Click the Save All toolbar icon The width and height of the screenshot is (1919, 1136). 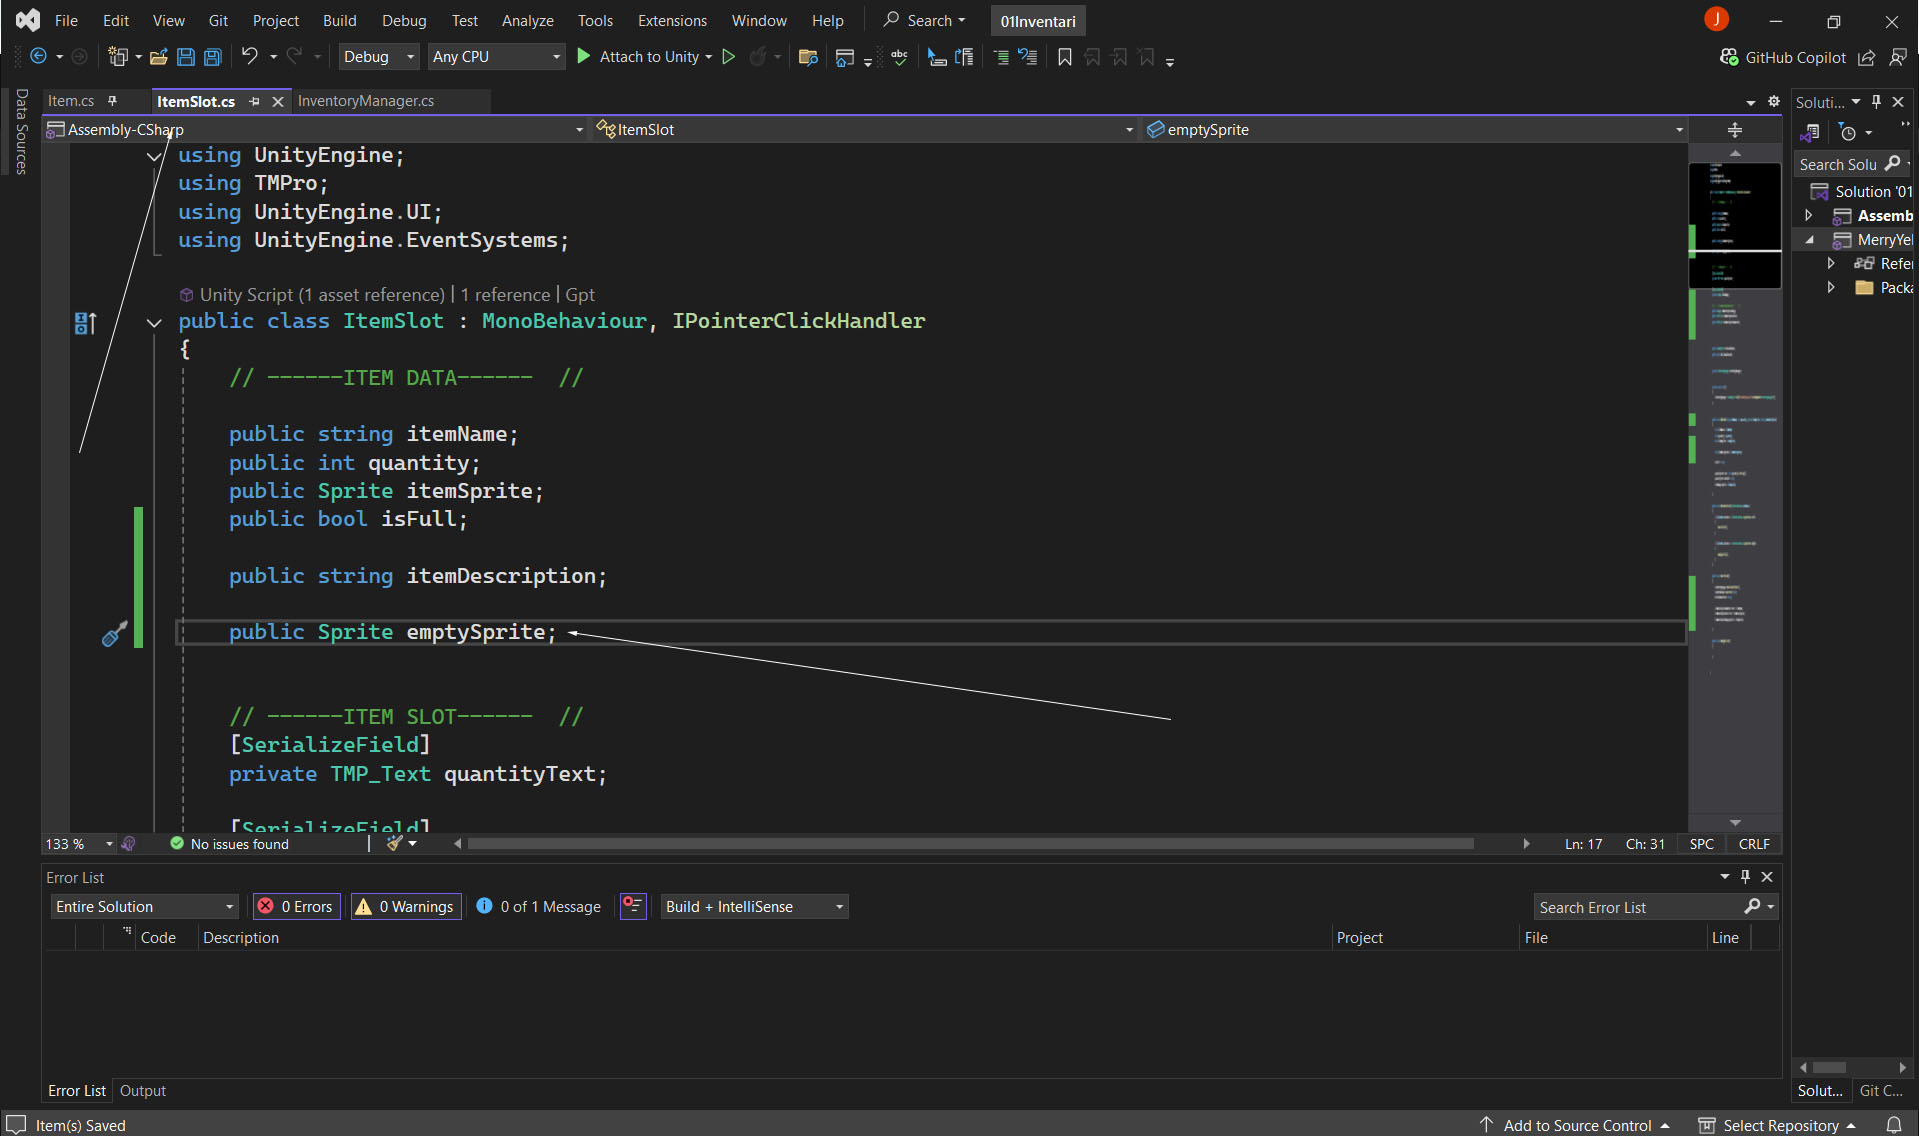(x=212, y=57)
